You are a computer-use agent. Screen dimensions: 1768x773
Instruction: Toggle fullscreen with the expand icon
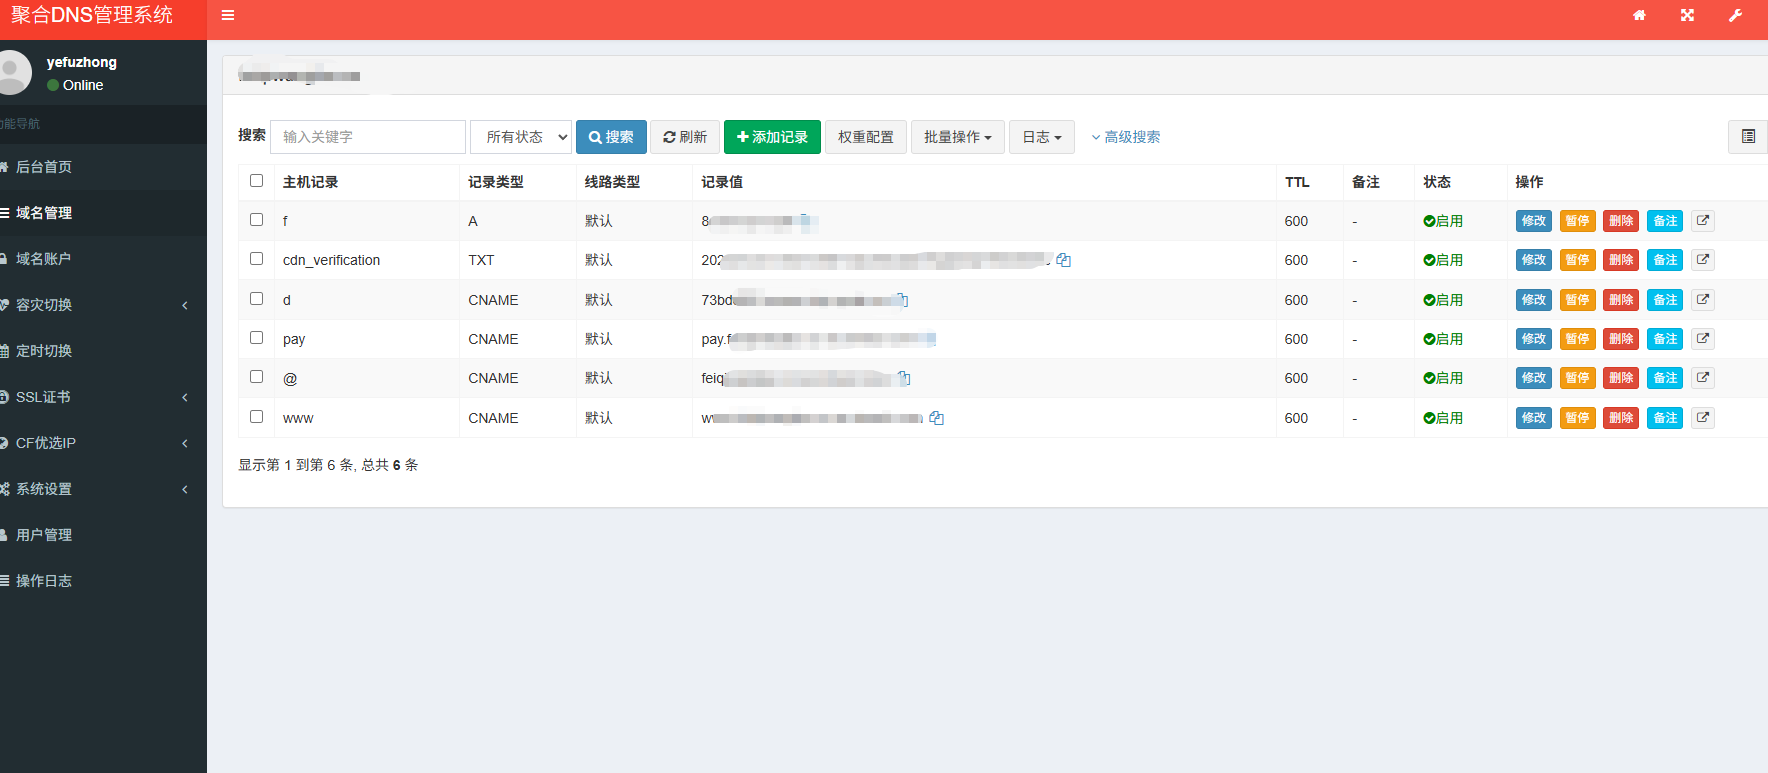click(x=1687, y=15)
